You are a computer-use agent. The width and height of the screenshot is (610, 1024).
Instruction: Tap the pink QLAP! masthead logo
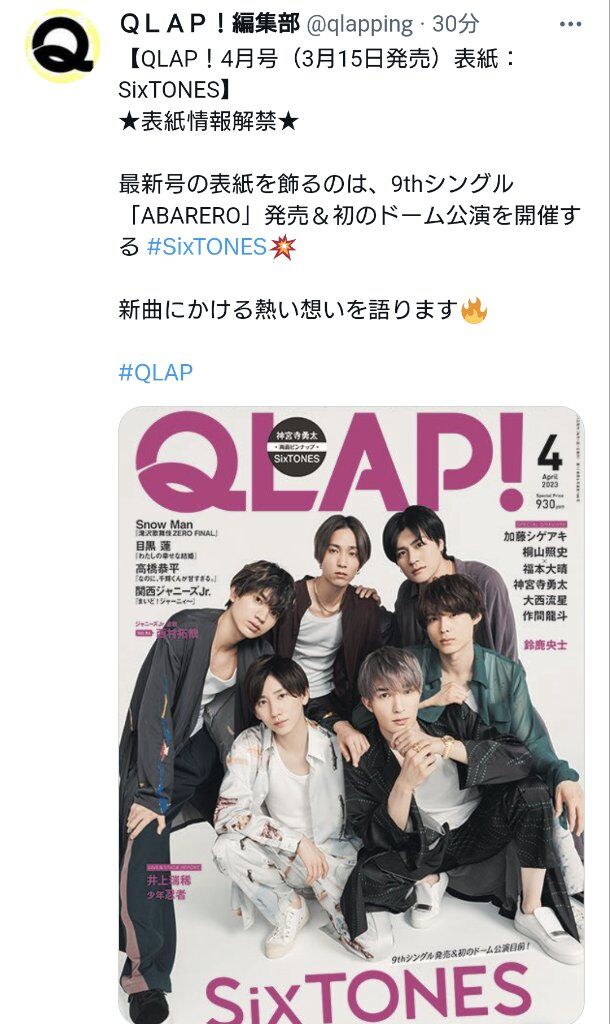click(330, 462)
